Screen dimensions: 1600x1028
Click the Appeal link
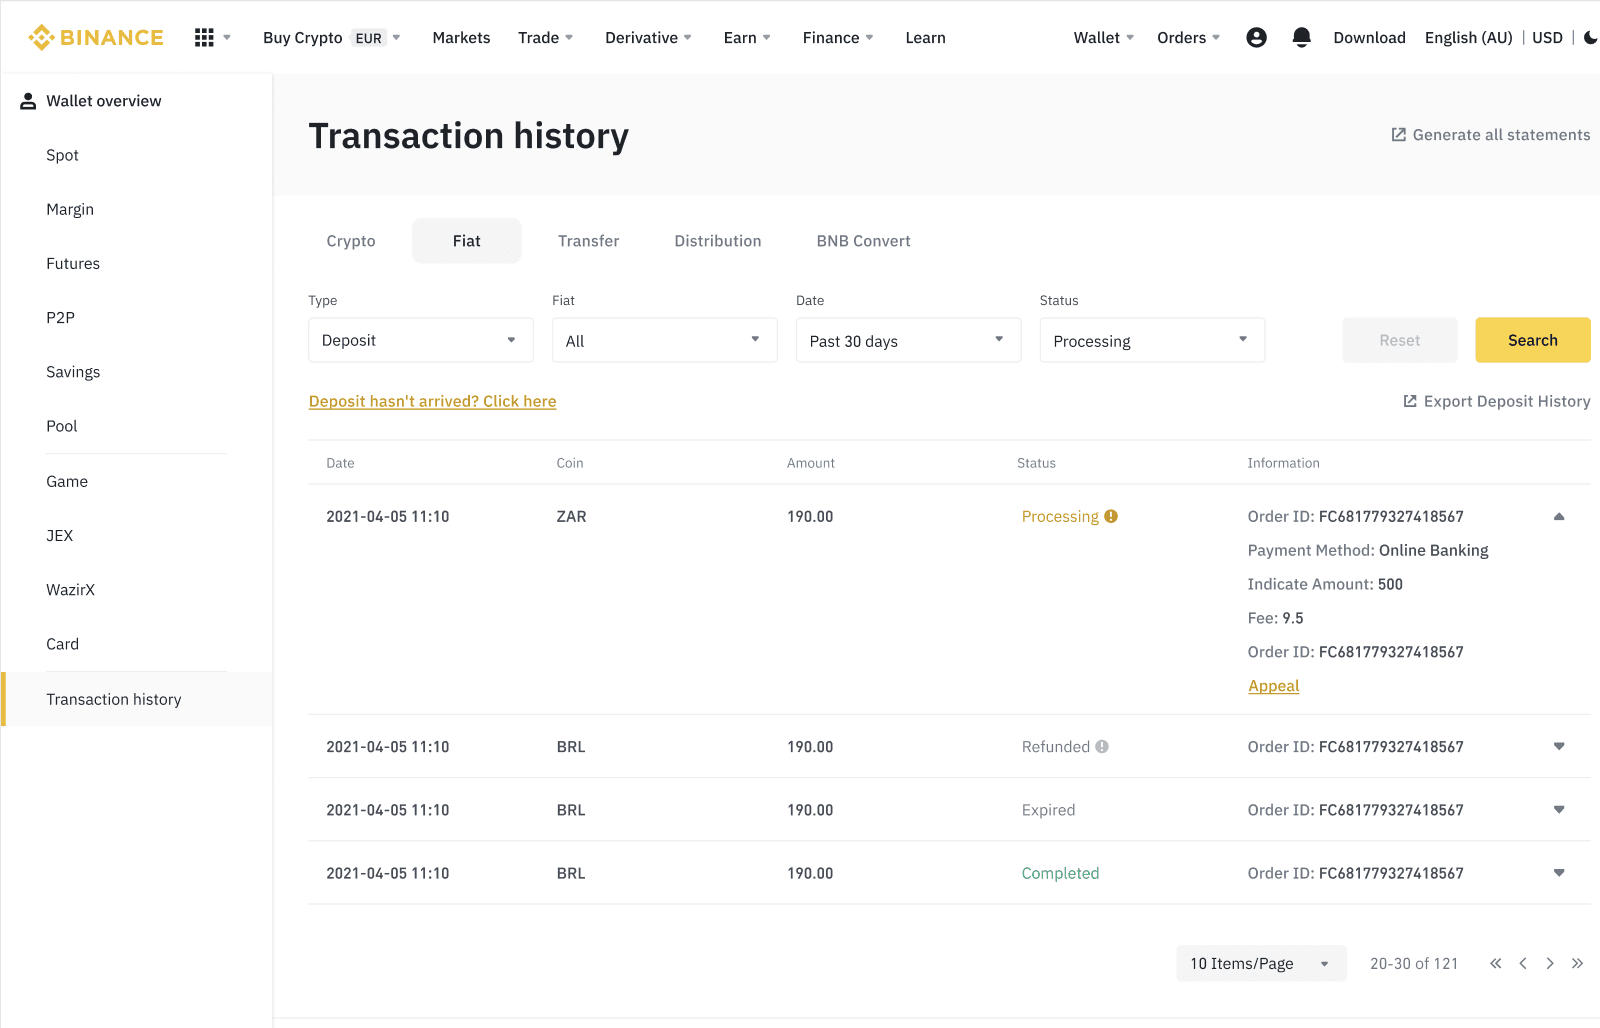tap(1273, 686)
